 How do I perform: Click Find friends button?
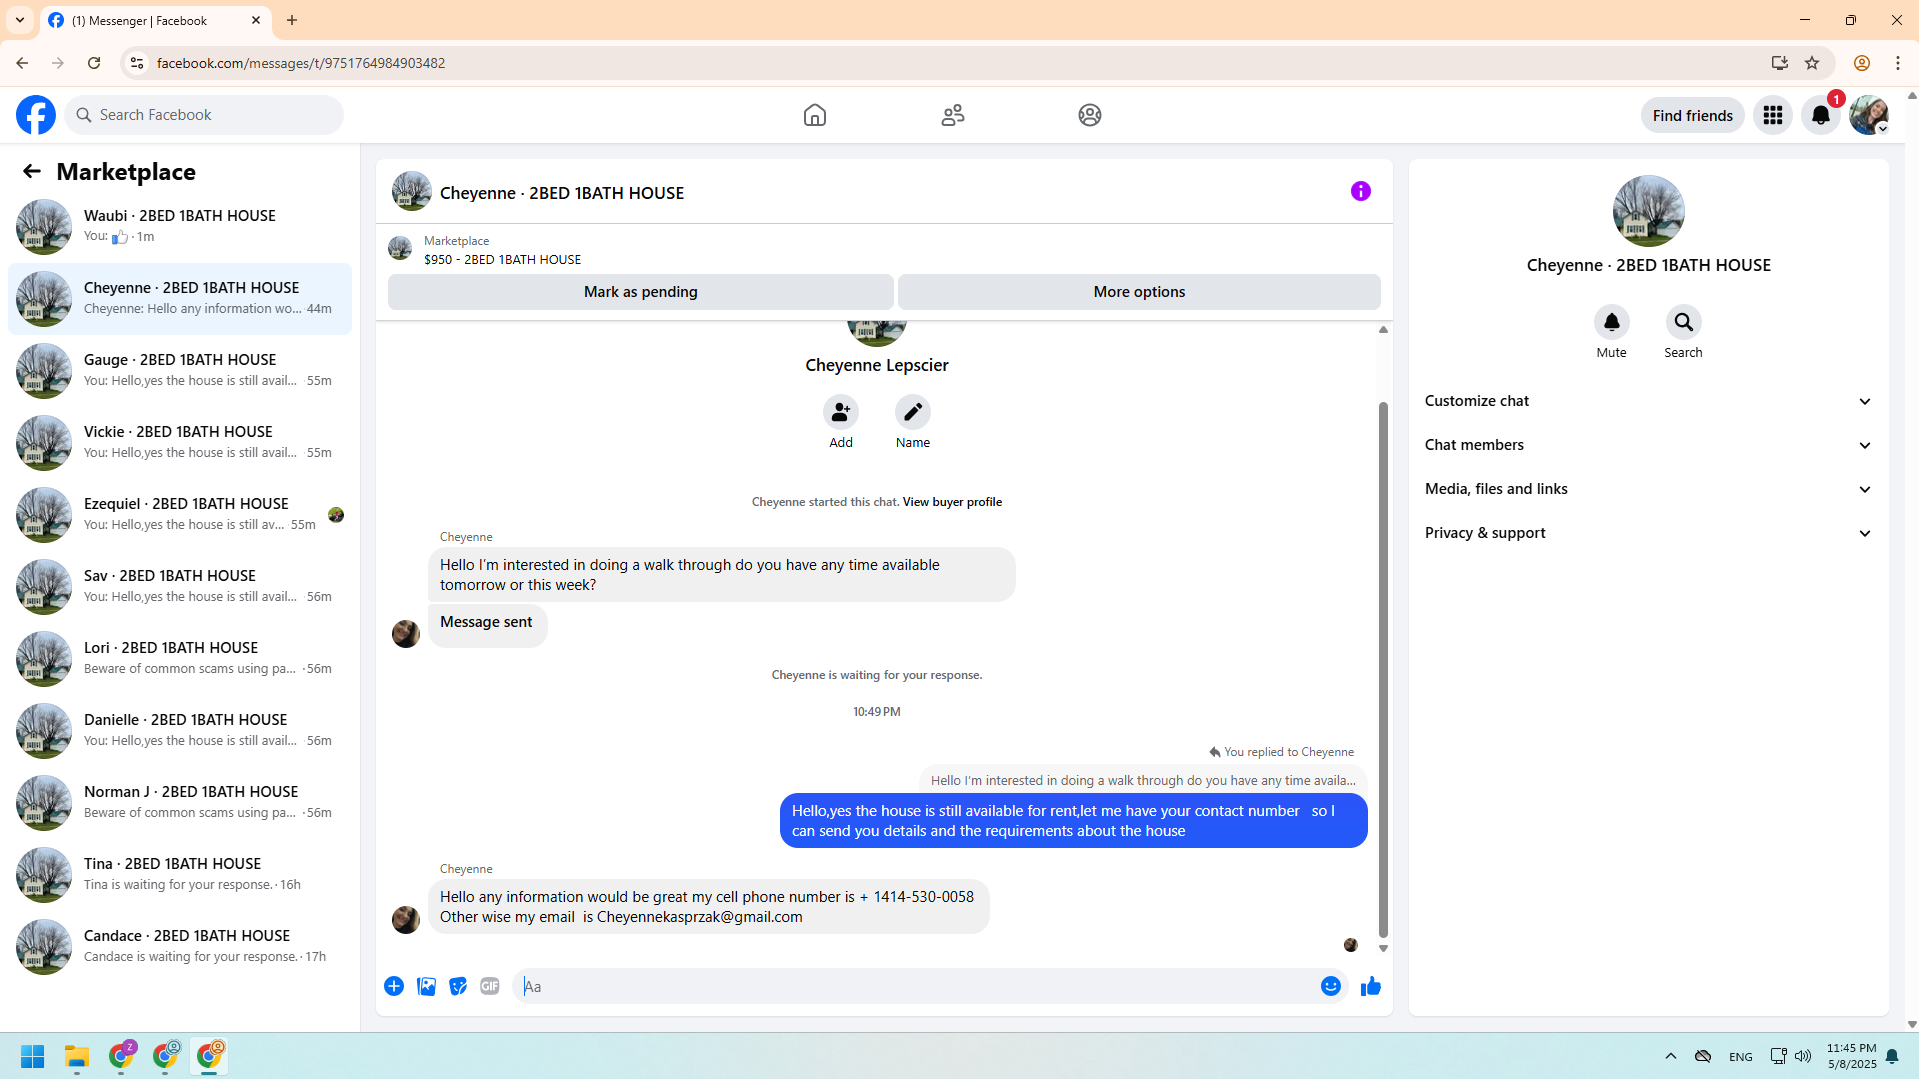(1692, 115)
